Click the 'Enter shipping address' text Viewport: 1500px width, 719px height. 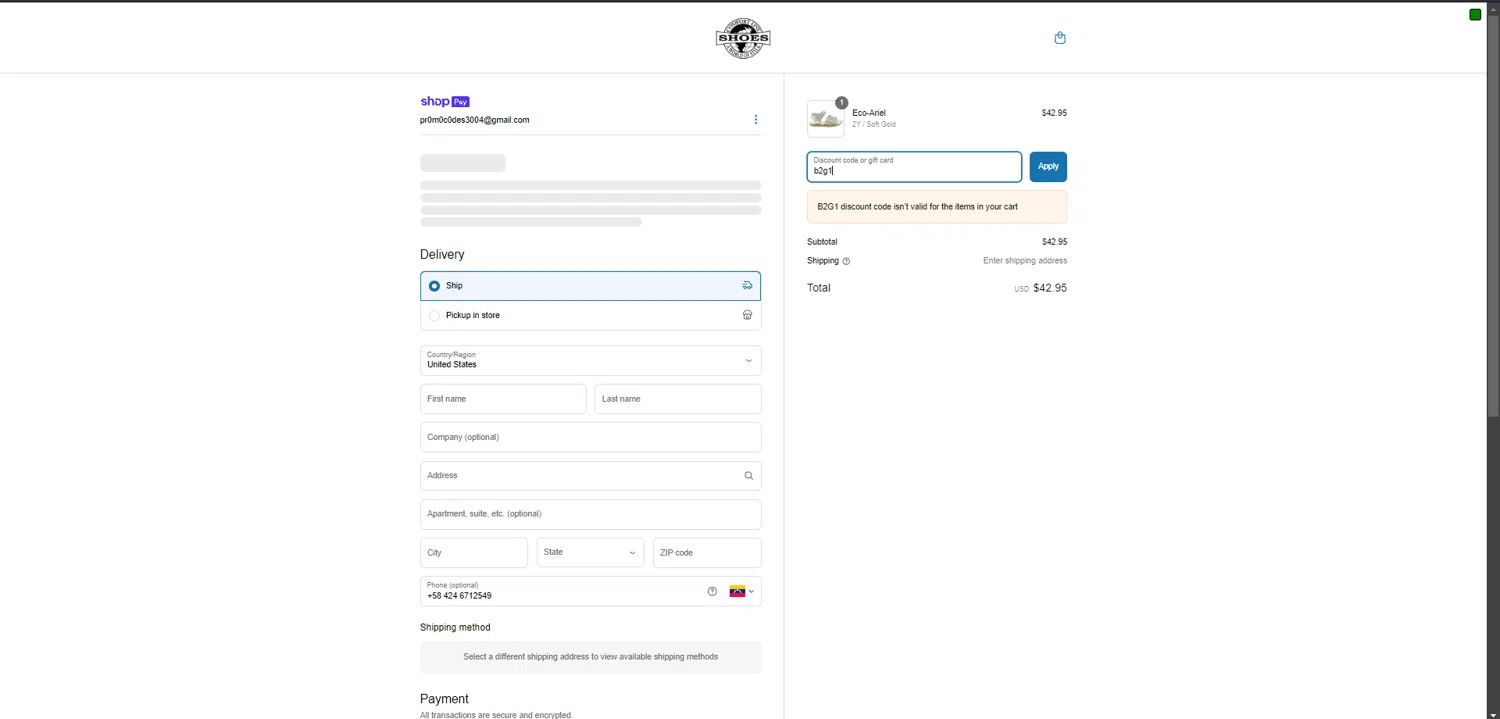point(1025,261)
